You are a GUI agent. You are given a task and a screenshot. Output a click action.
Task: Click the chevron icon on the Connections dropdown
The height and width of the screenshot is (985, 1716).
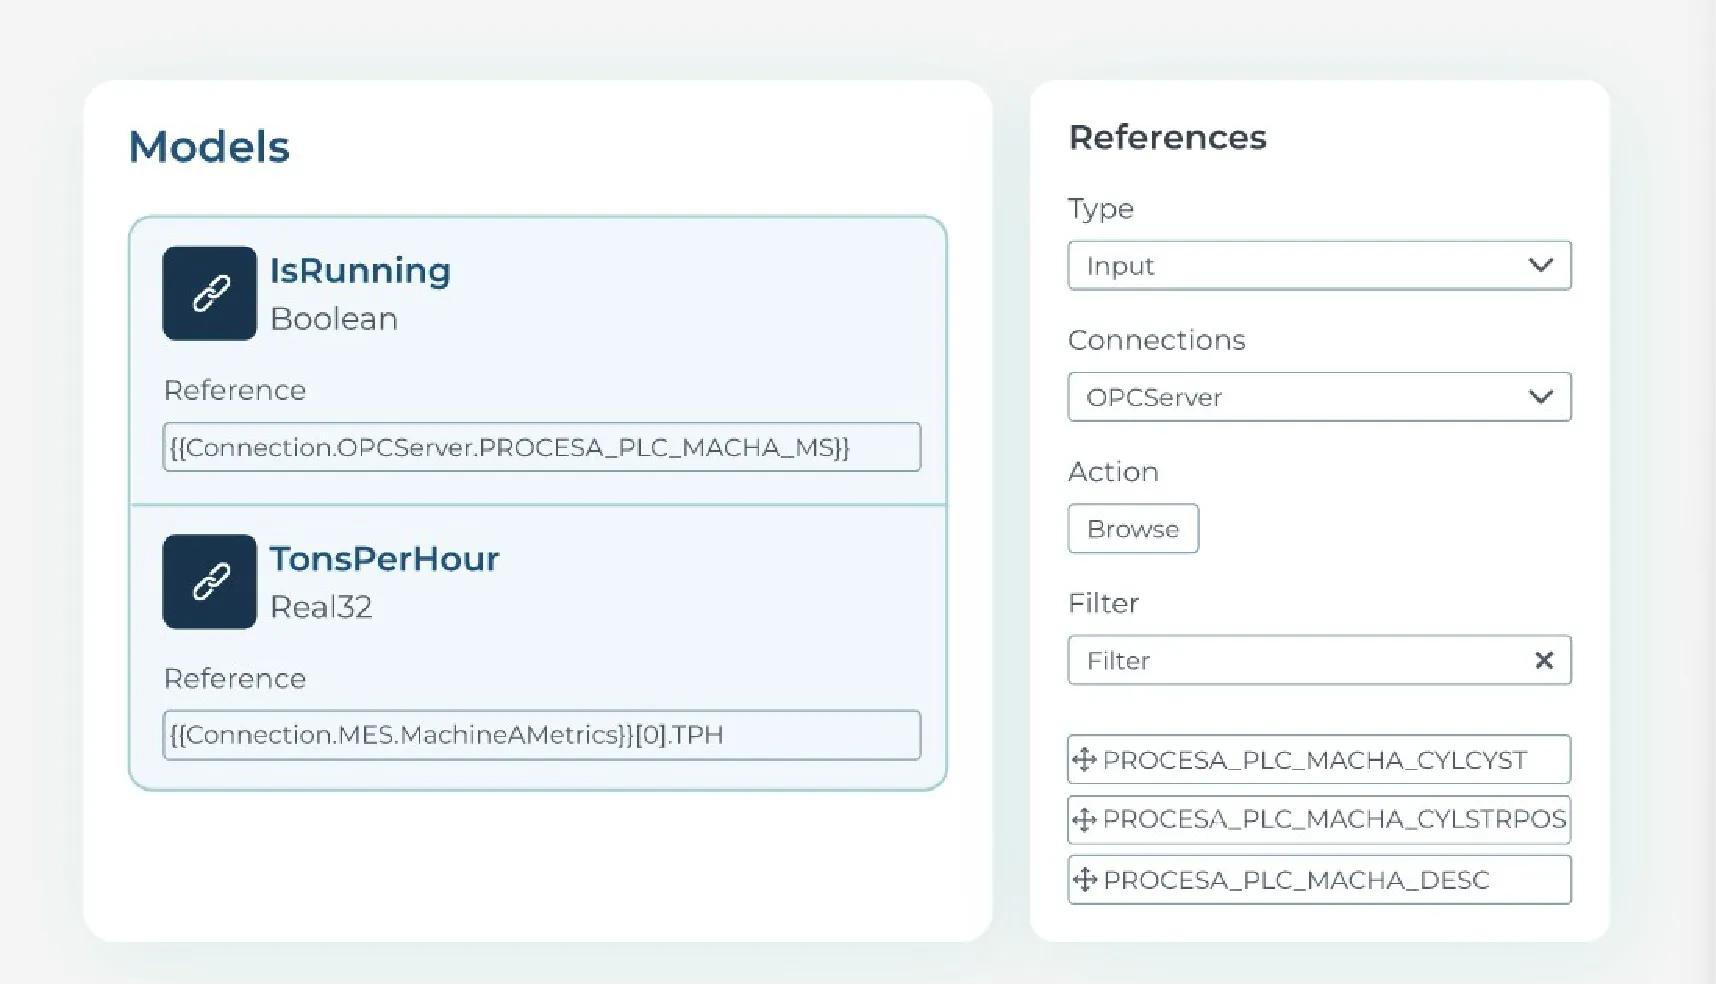(1540, 397)
